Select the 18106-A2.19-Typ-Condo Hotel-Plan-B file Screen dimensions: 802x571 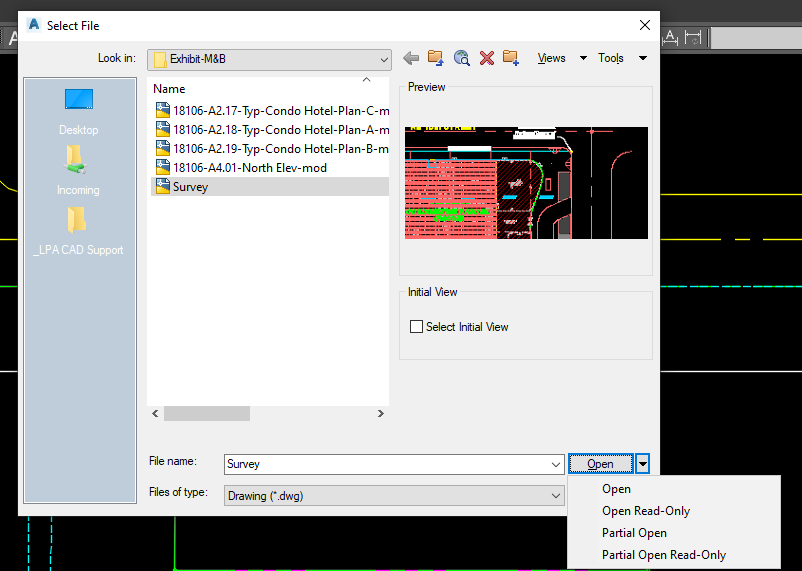tap(271, 148)
